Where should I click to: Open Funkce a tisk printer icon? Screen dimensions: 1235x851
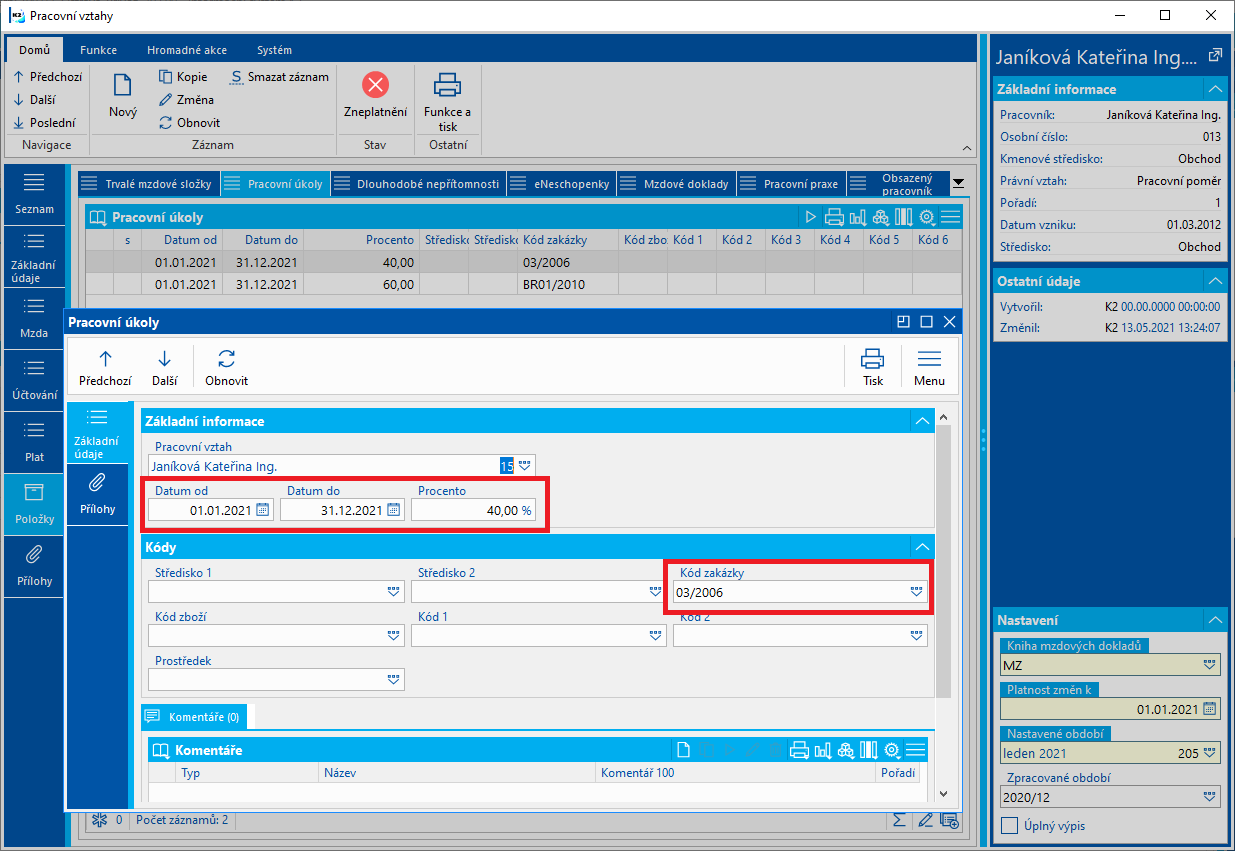[x=447, y=85]
